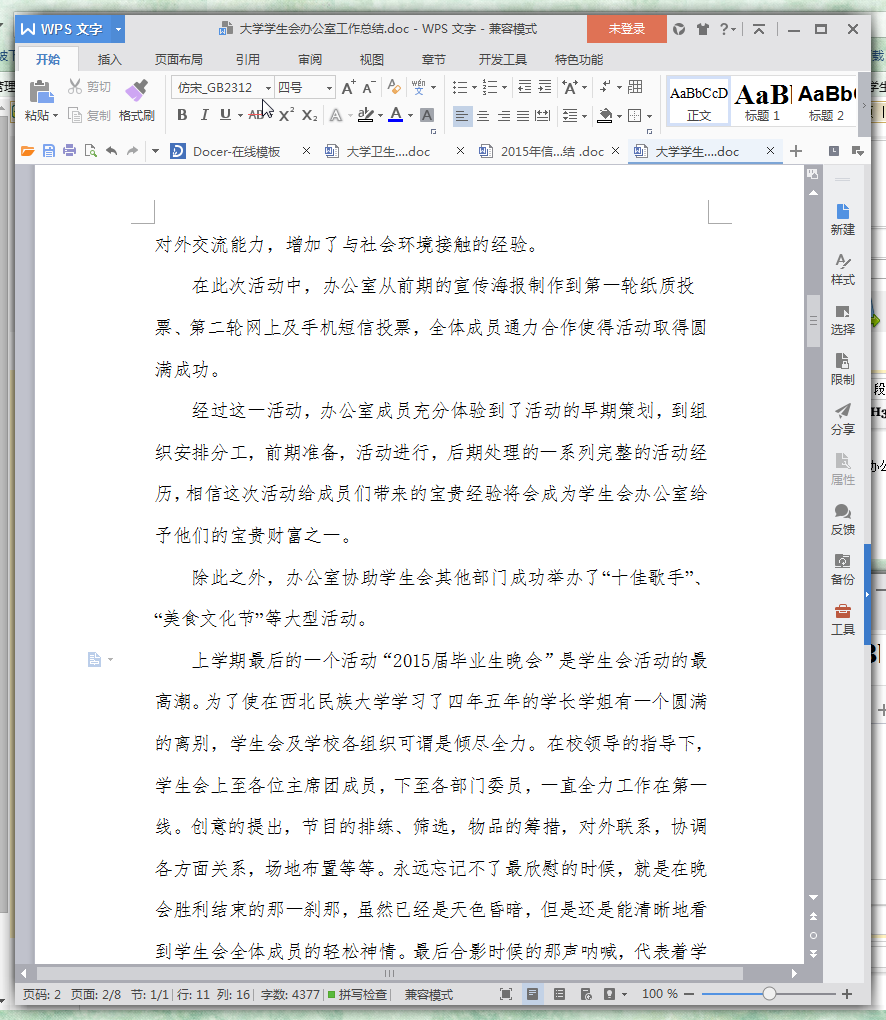Toggle italic formatting
This screenshot has height=1020, width=886.
pyautogui.click(x=204, y=115)
